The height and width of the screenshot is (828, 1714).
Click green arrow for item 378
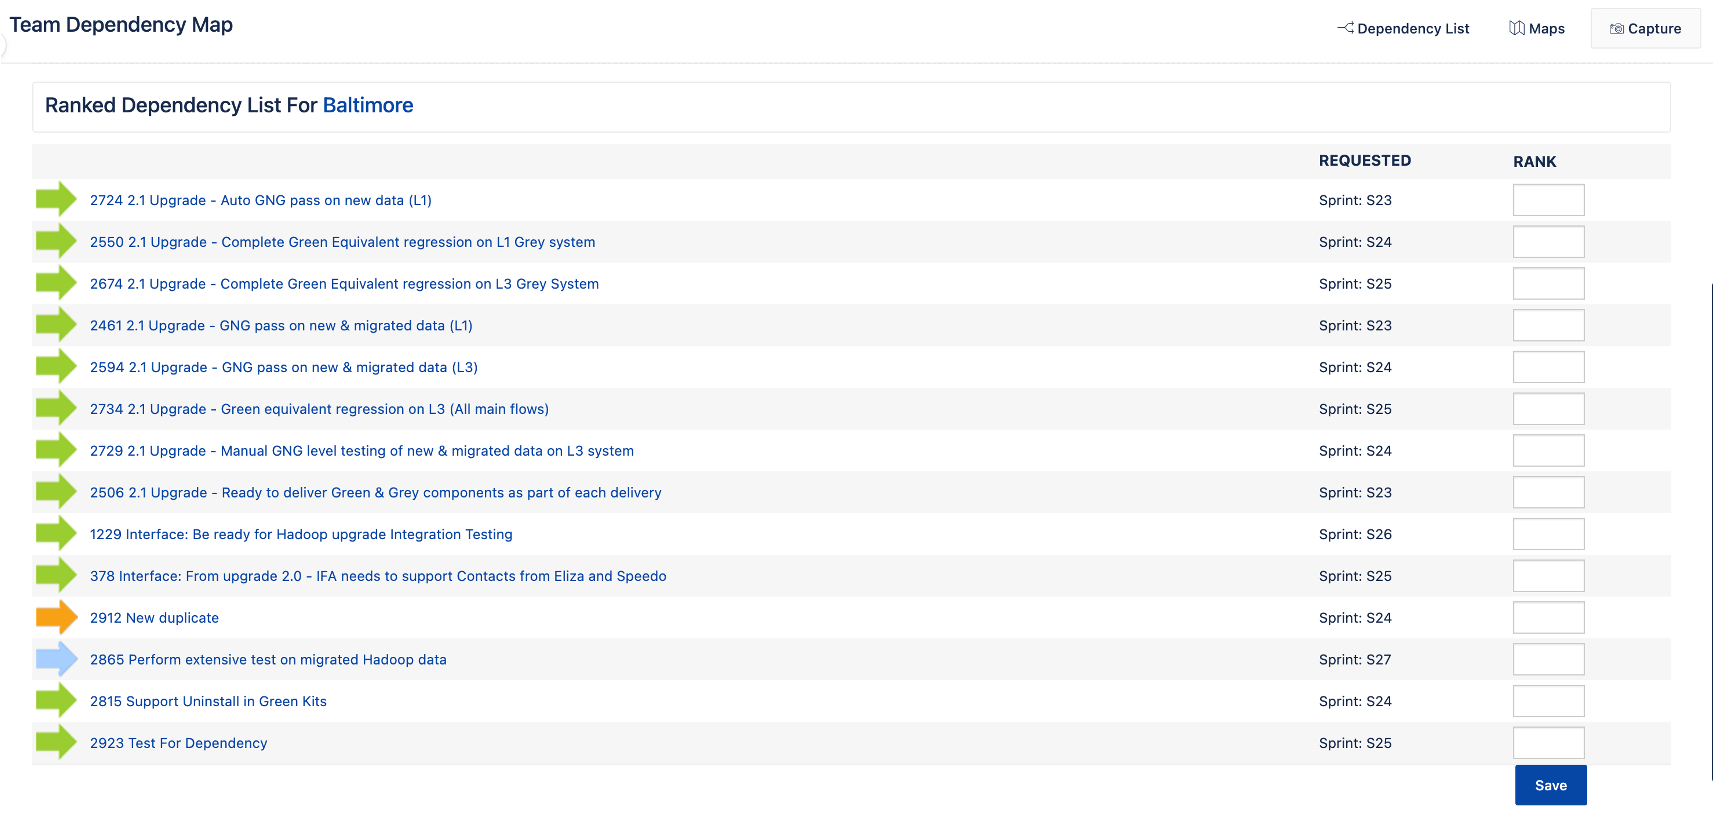click(x=56, y=575)
